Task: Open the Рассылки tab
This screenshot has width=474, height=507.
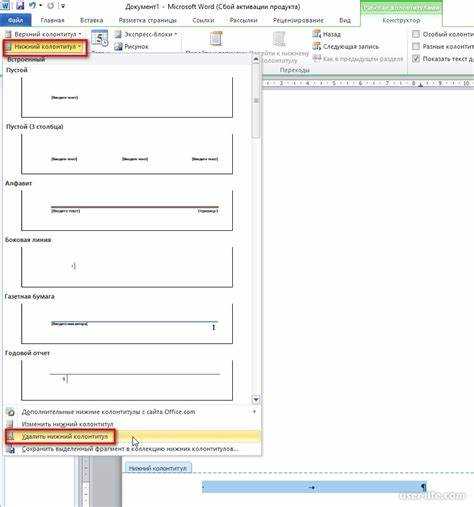Action: tap(243, 20)
